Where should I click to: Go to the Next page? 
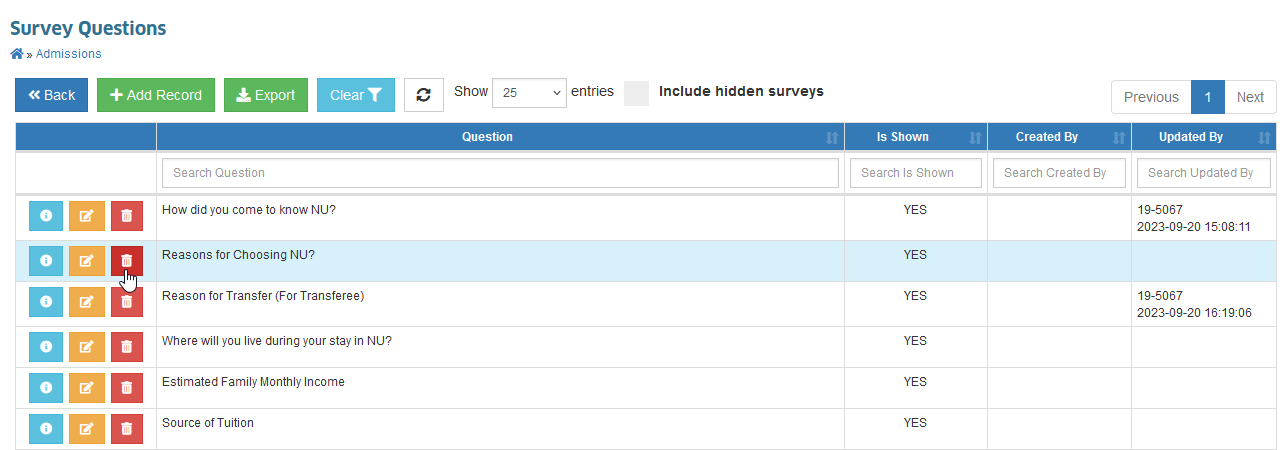pyautogui.click(x=1250, y=97)
